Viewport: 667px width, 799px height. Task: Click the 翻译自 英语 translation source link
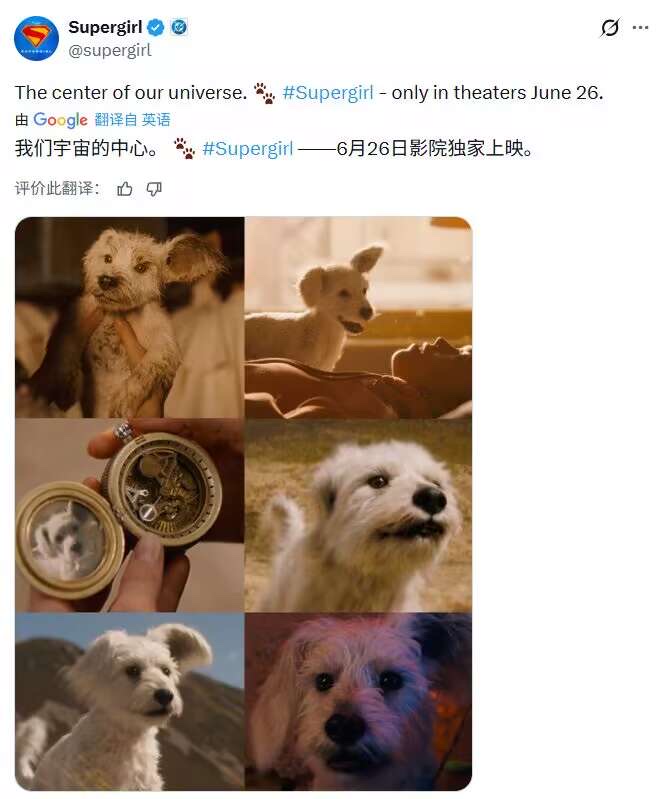click(132, 120)
